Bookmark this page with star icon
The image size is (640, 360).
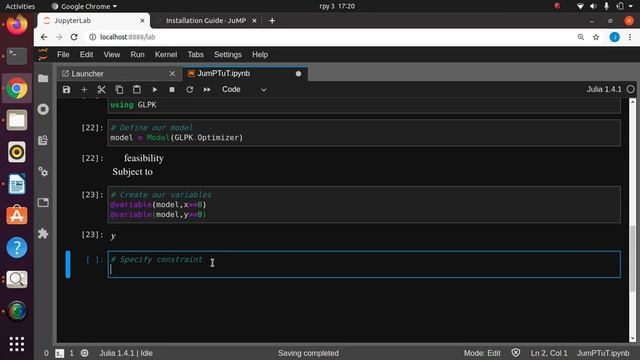pos(596,37)
